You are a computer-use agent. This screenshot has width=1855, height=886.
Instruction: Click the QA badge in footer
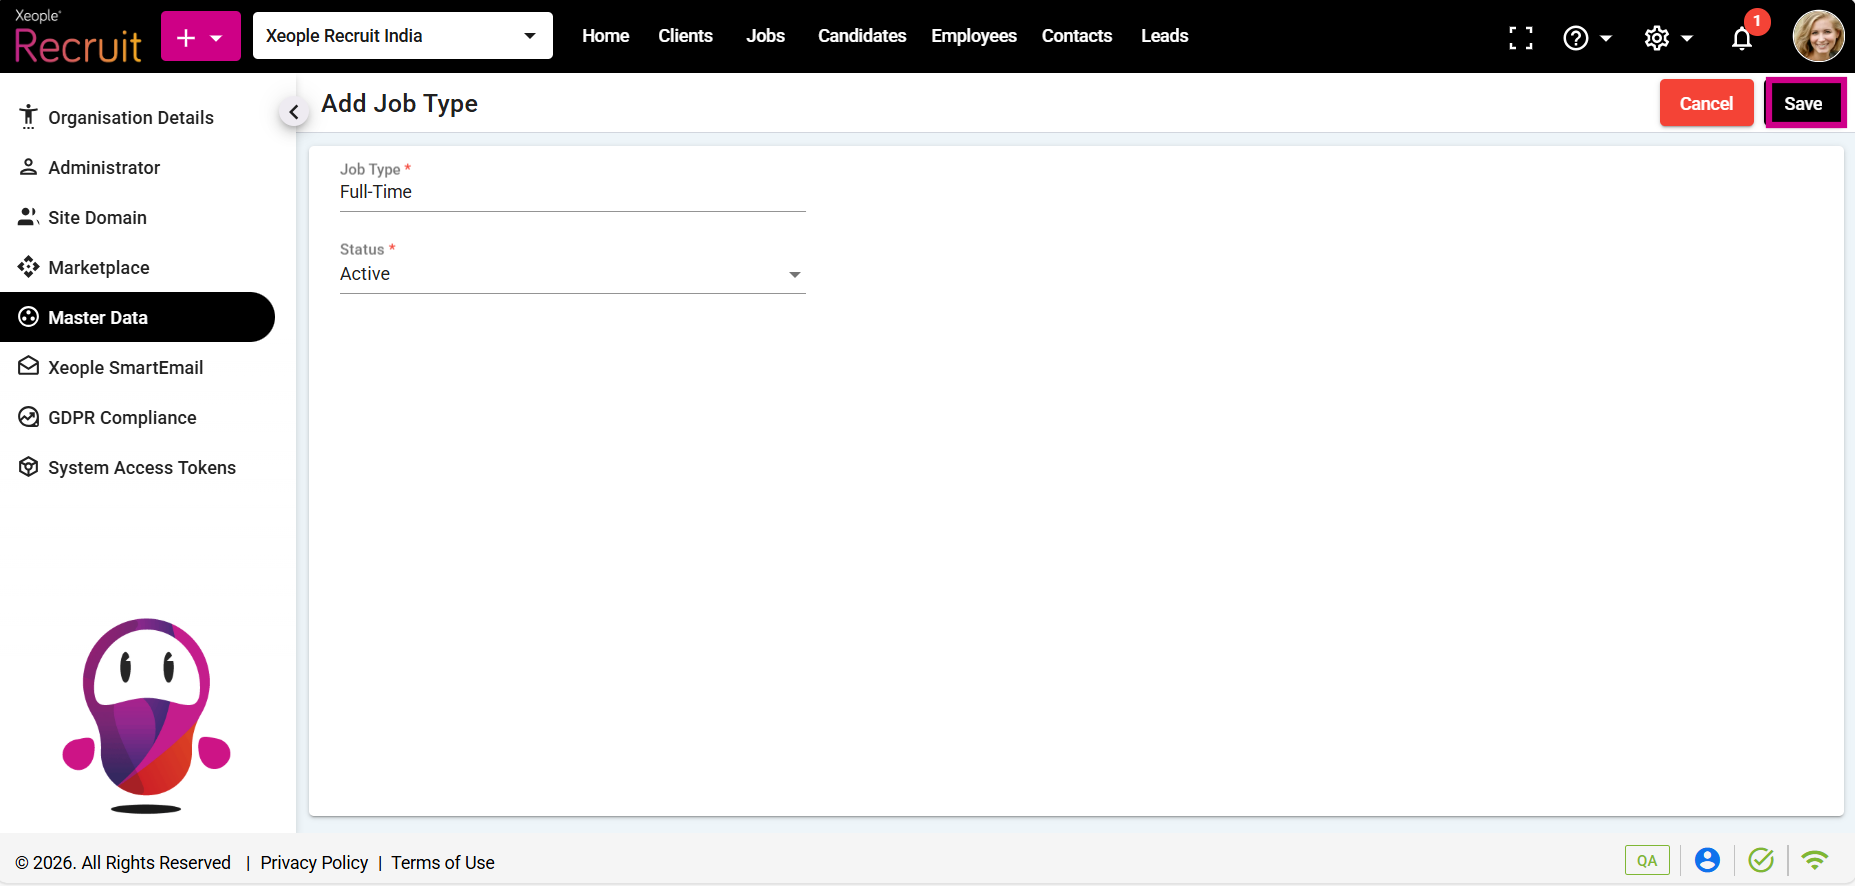[1646, 860]
